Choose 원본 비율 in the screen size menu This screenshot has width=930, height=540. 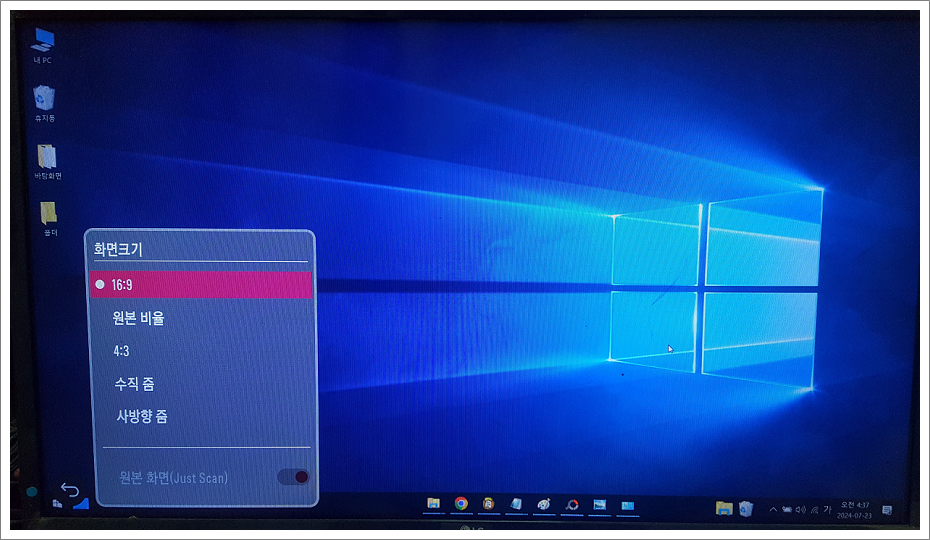coord(138,318)
